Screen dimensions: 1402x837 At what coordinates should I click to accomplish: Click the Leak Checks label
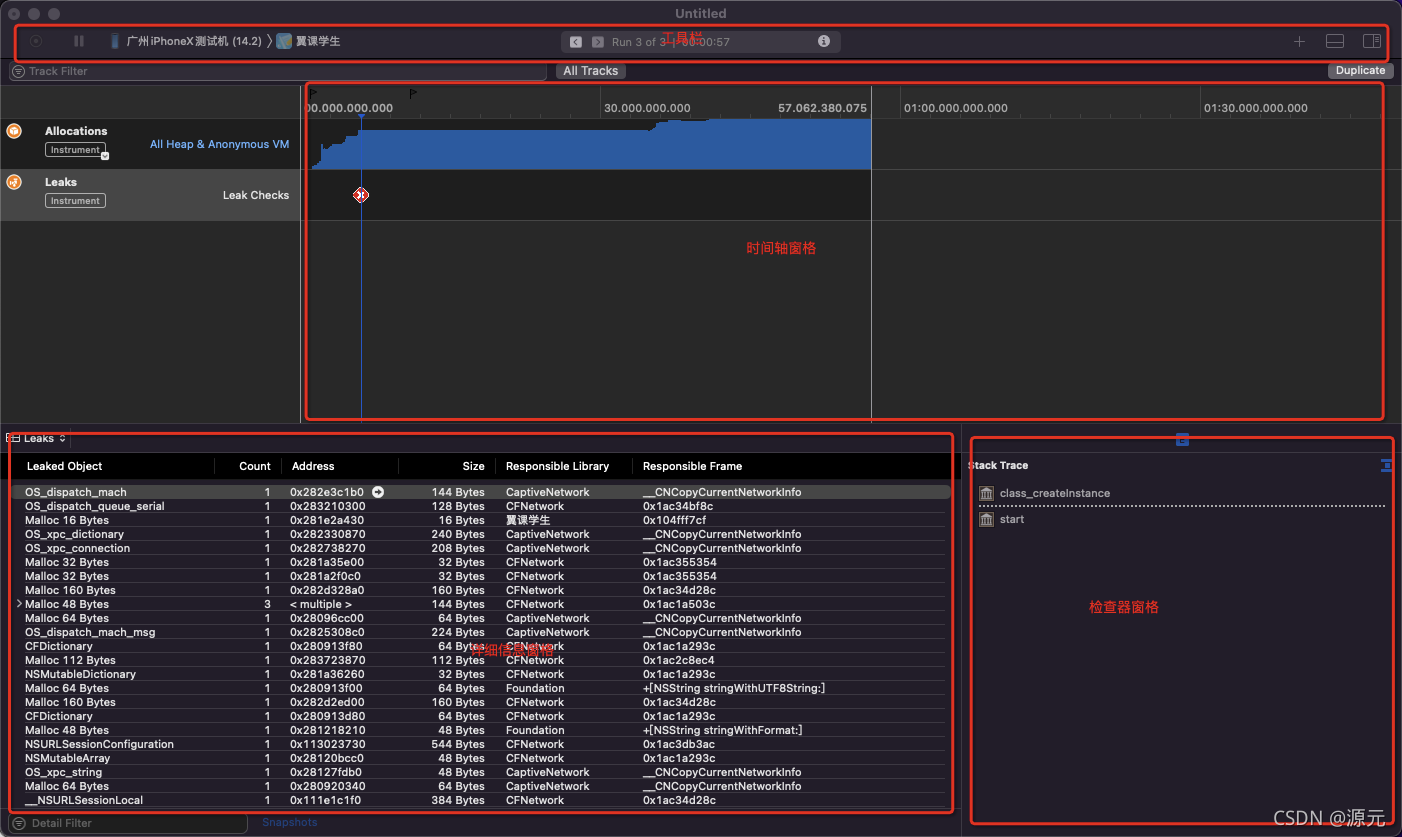pos(255,195)
